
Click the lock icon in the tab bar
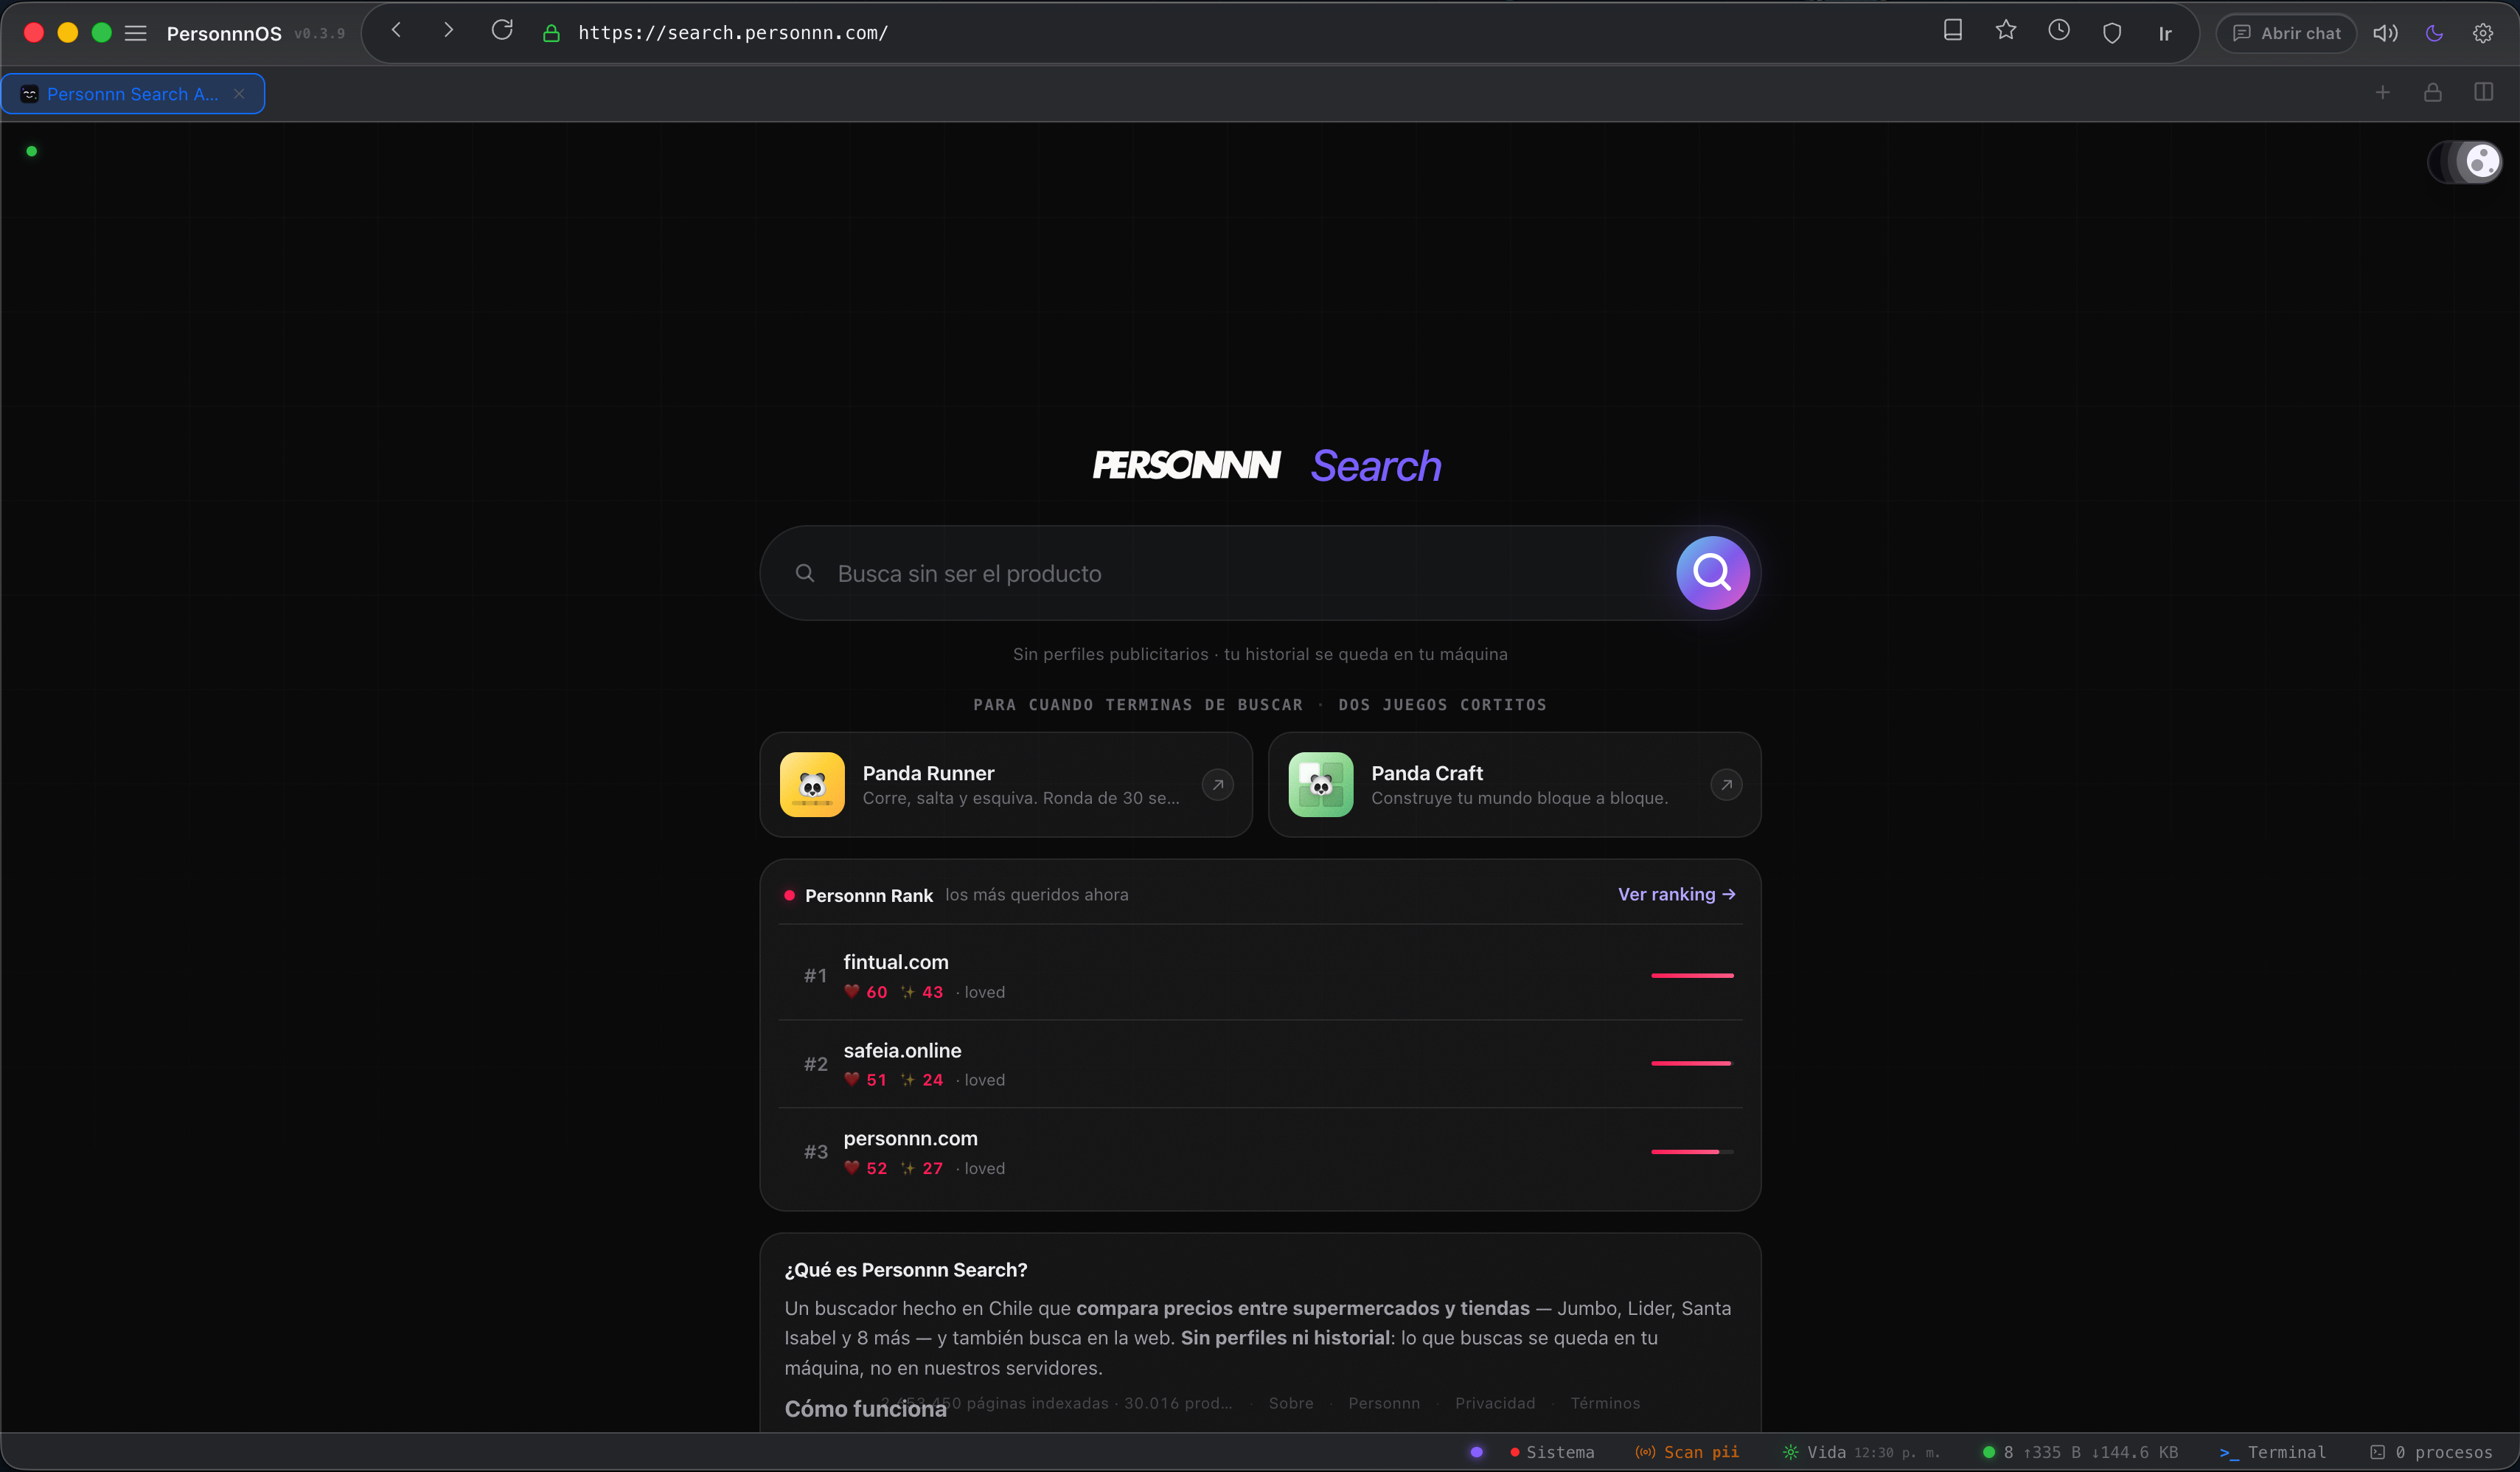pyautogui.click(x=2433, y=93)
